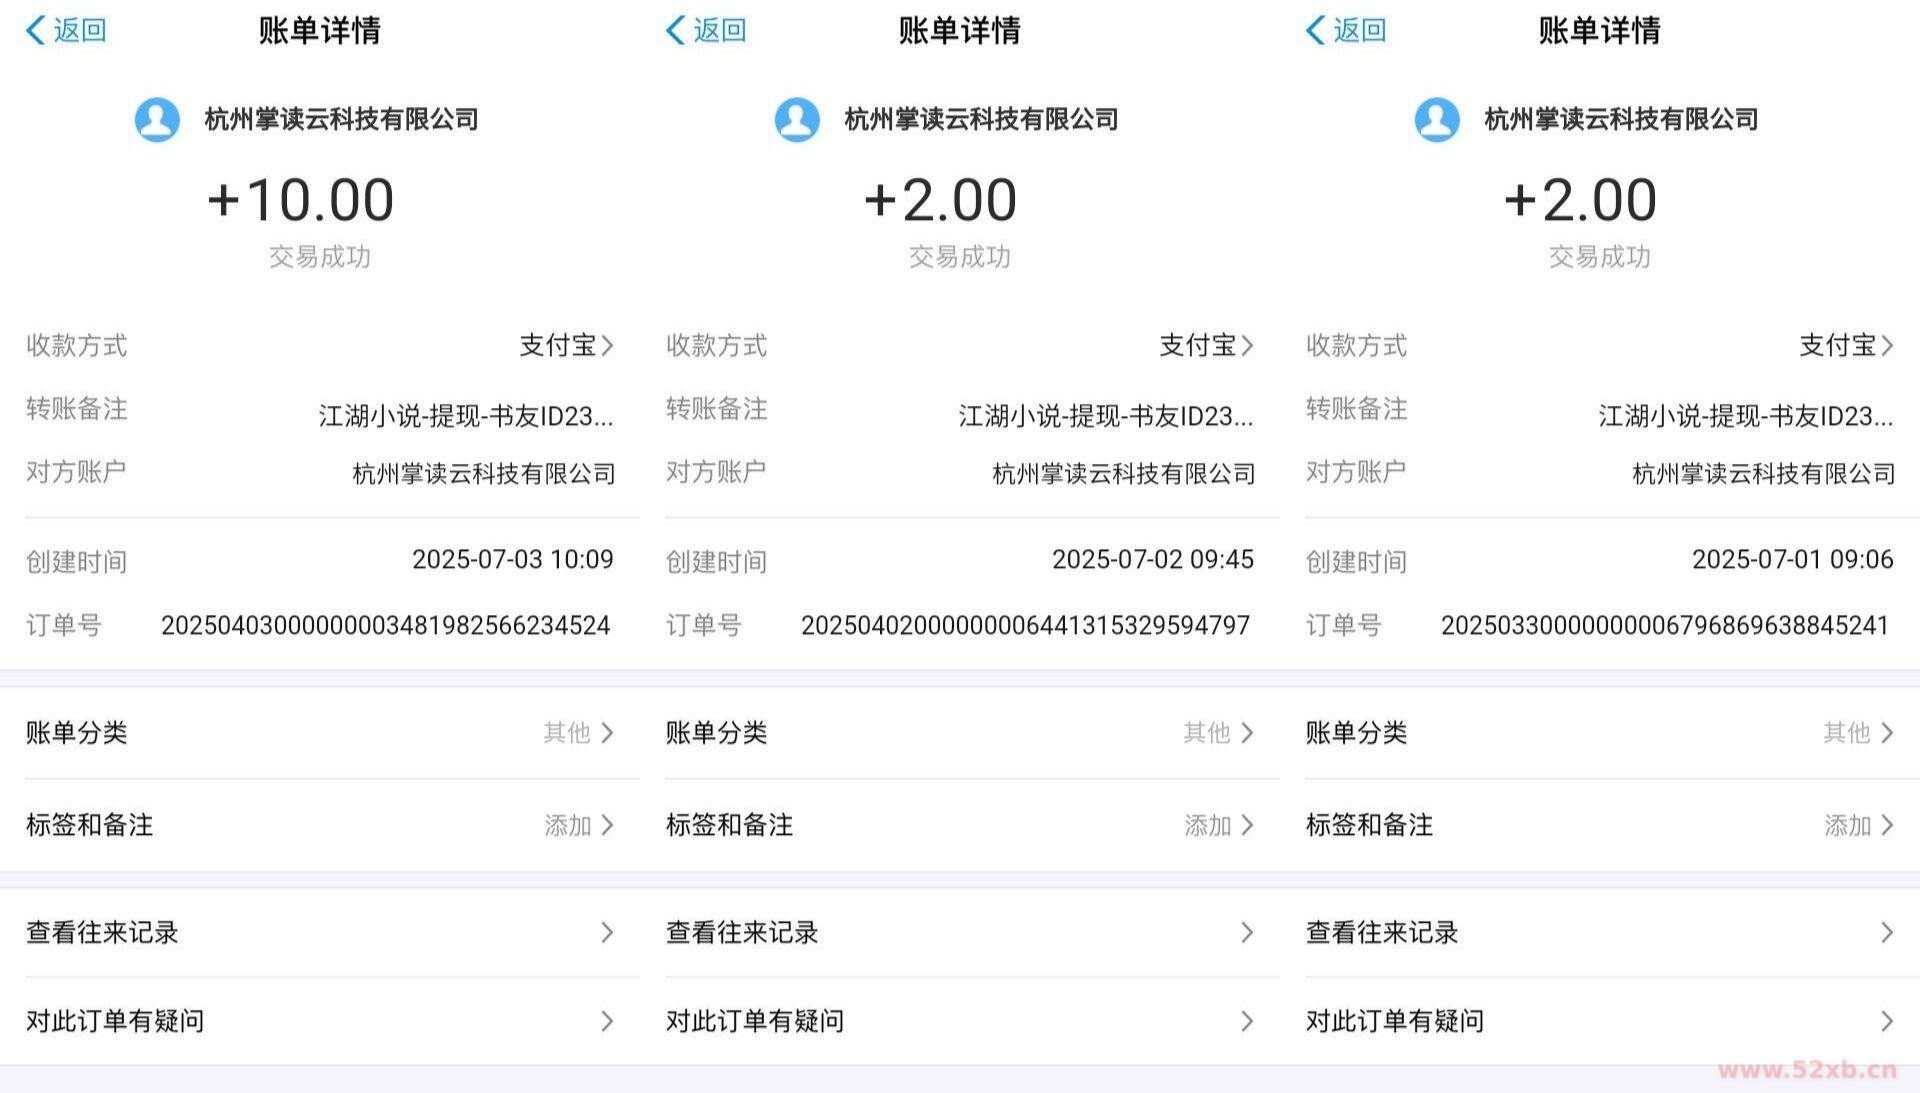Change bill category 其他 in the left panel
This screenshot has height=1093, width=1920.
578,733
